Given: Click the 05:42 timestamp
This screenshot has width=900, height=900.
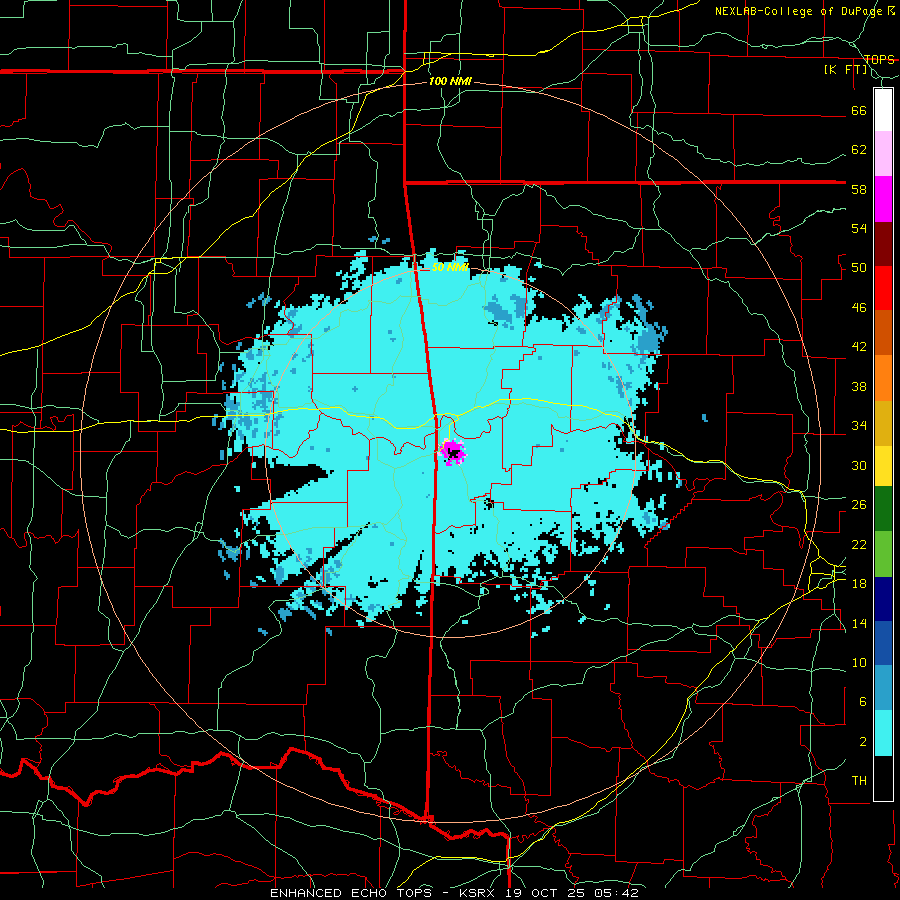Looking at the screenshot, I should pos(616,893).
